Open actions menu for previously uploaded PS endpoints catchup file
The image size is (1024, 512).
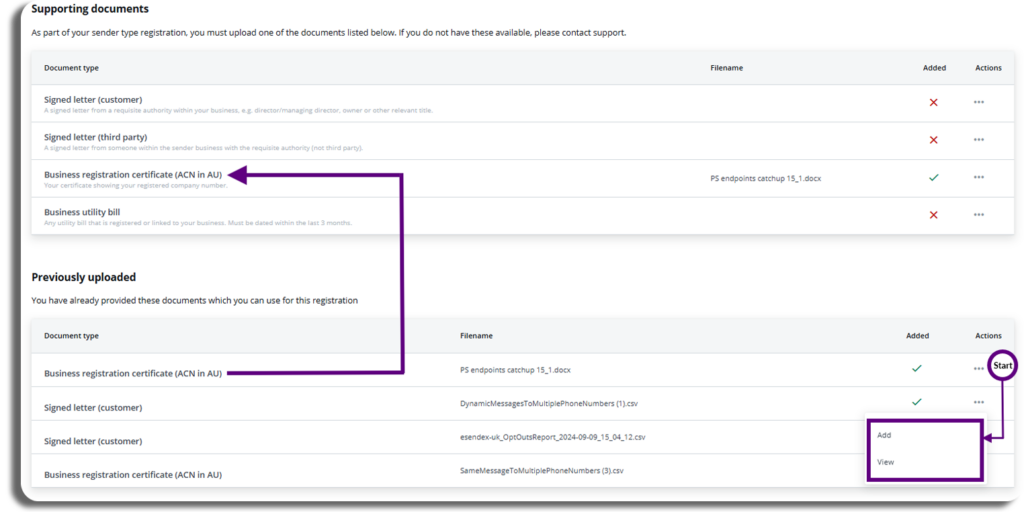[x=978, y=369]
